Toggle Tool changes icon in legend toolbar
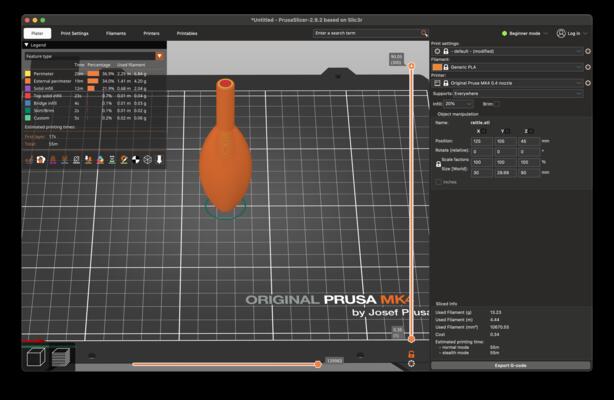The image size is (614, 400). [88, 159]
